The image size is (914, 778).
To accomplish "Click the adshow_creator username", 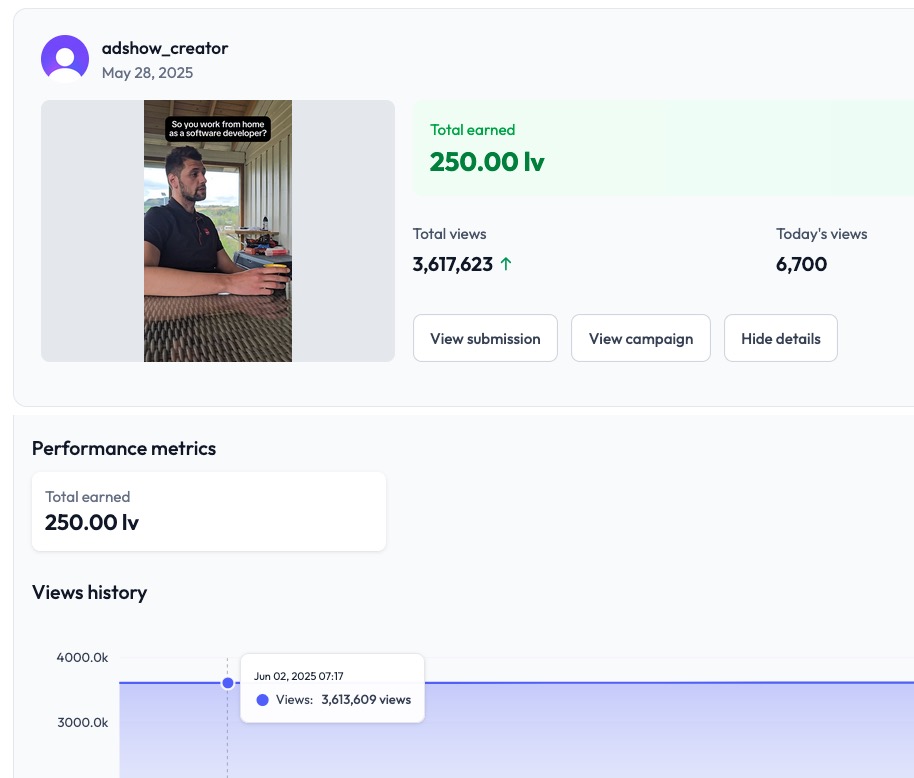I will [165, 48].
